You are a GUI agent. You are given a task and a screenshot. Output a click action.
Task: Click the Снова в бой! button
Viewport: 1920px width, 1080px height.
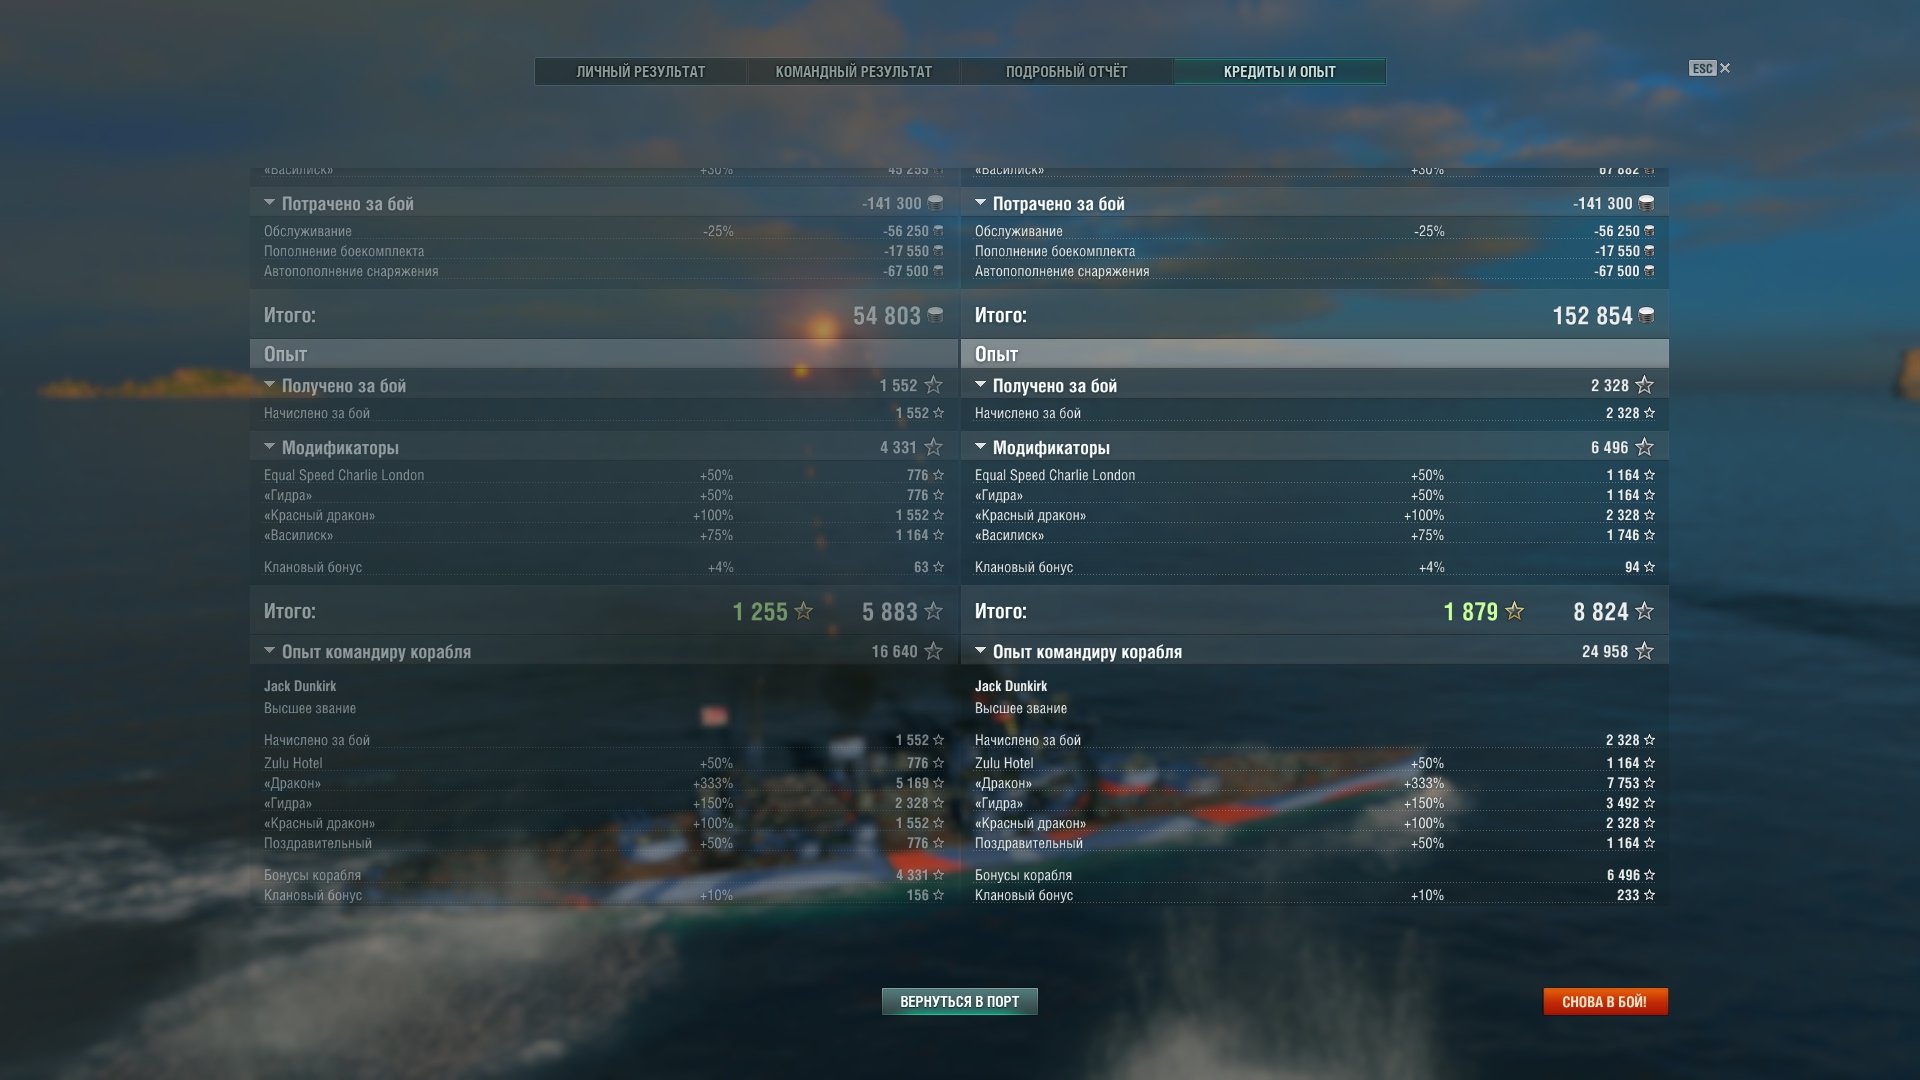coord(1604,1001)
